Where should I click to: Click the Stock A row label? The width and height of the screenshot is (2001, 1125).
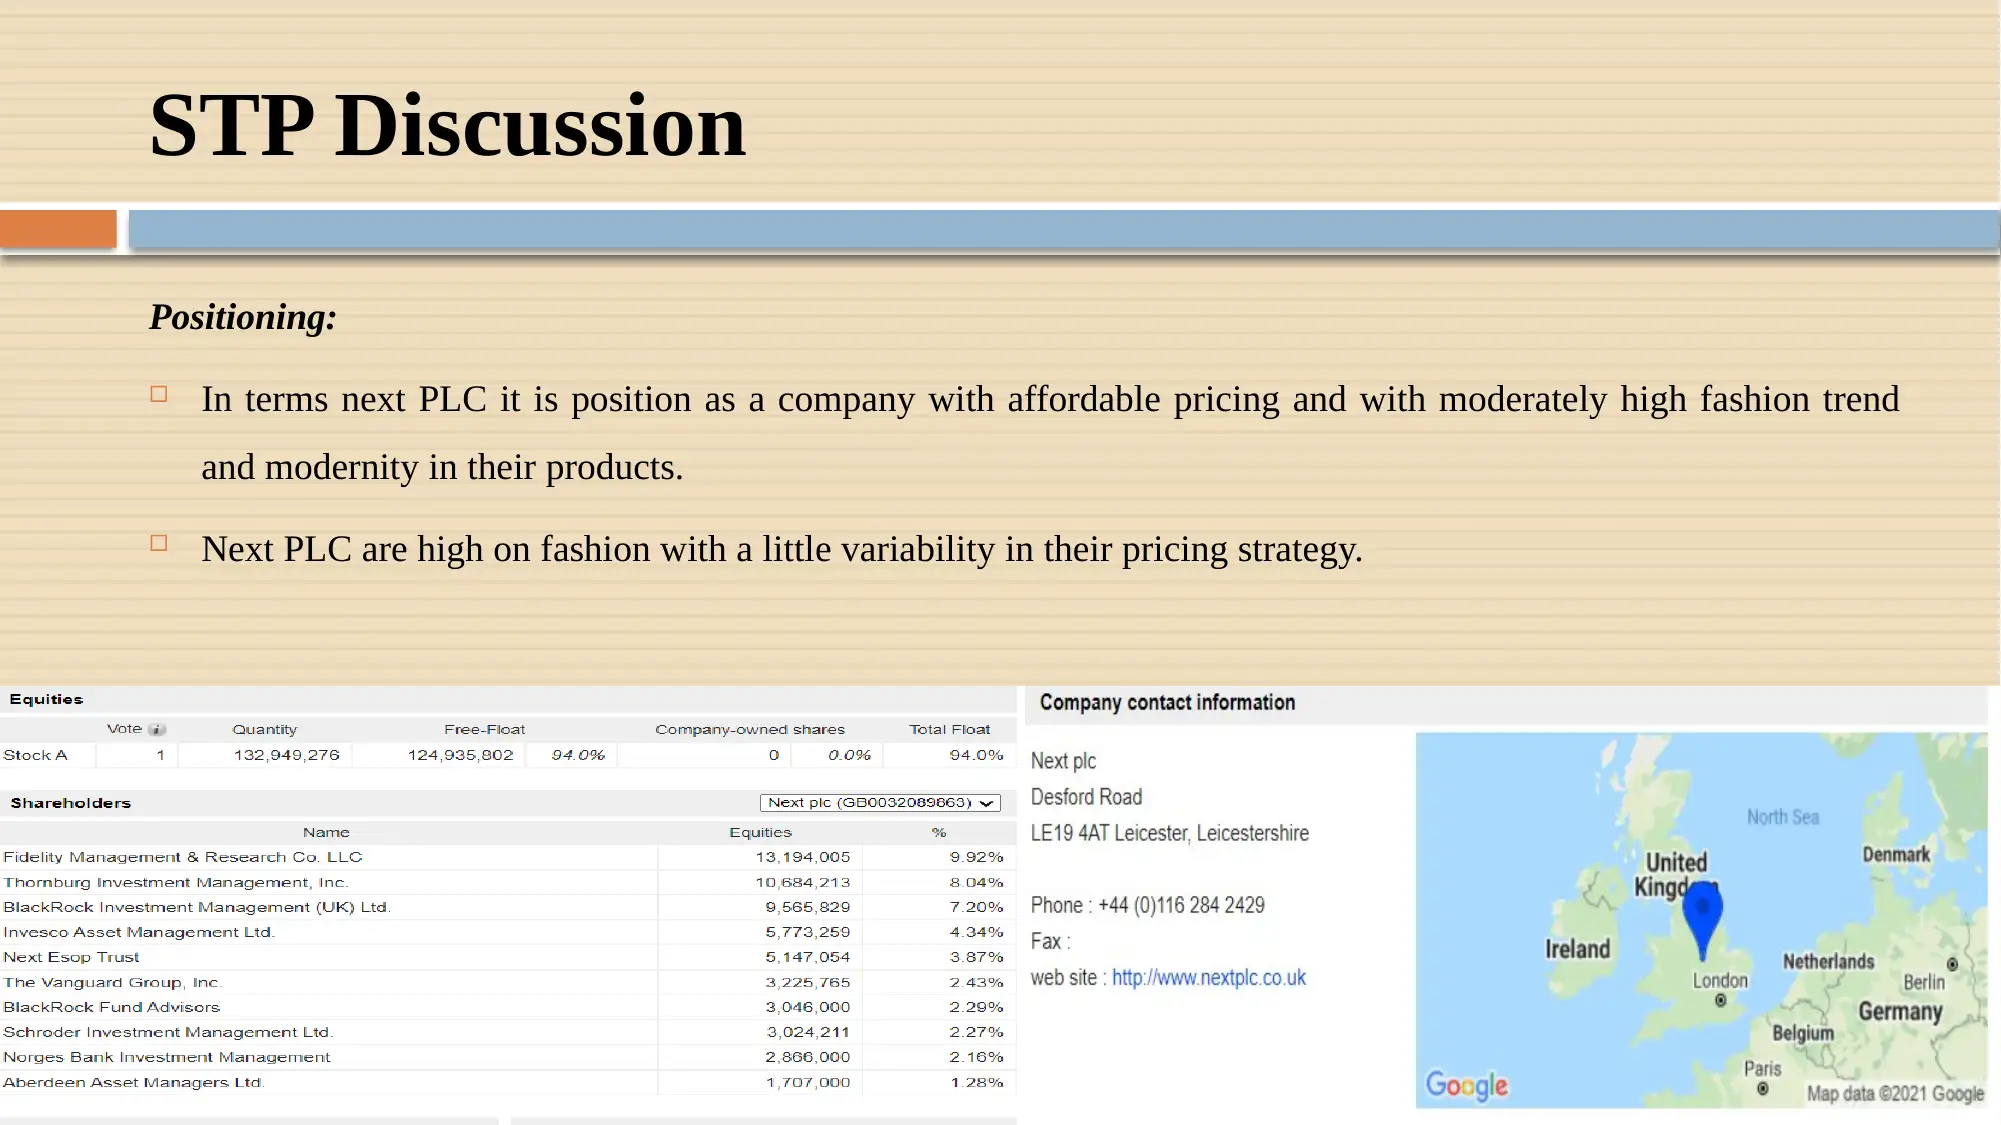(35, 755)
